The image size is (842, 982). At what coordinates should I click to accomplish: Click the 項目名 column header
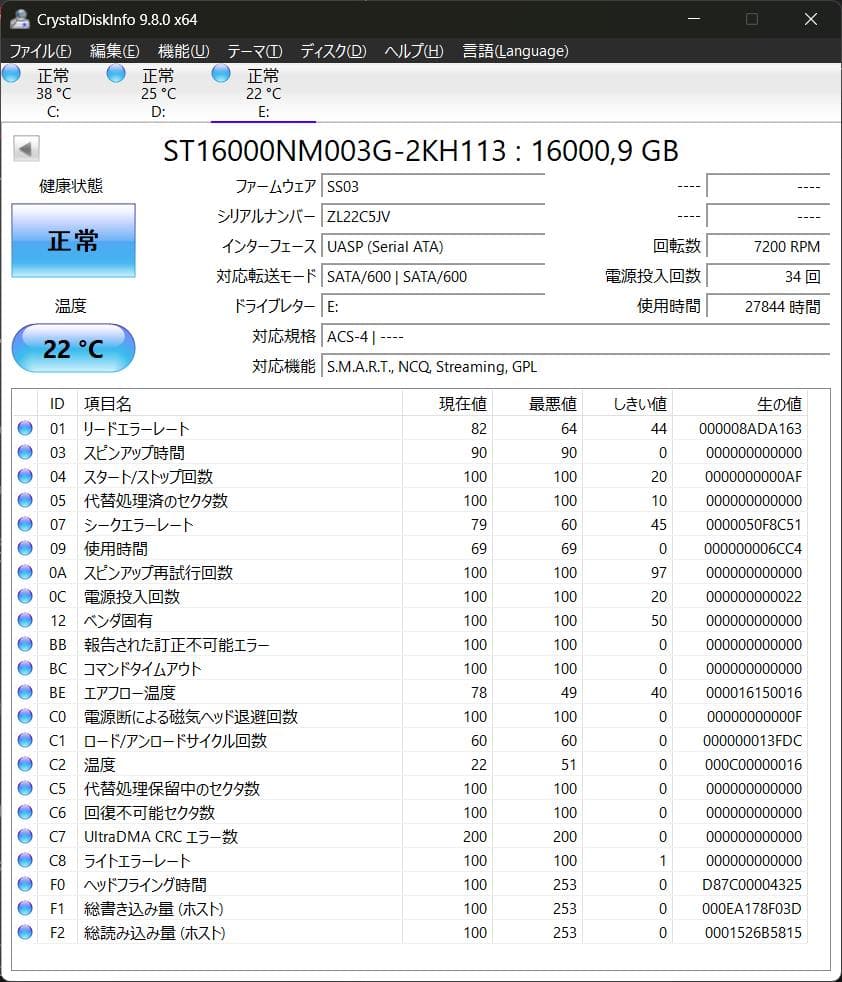point(239,403)
